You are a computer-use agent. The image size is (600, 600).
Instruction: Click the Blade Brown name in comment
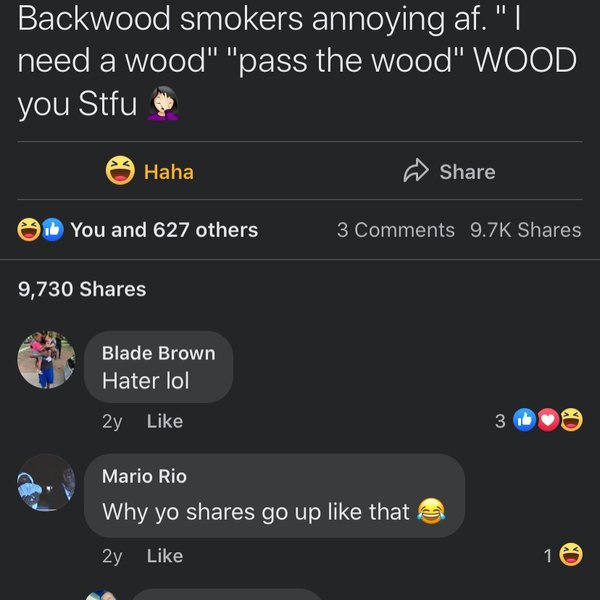coord(158,353)
